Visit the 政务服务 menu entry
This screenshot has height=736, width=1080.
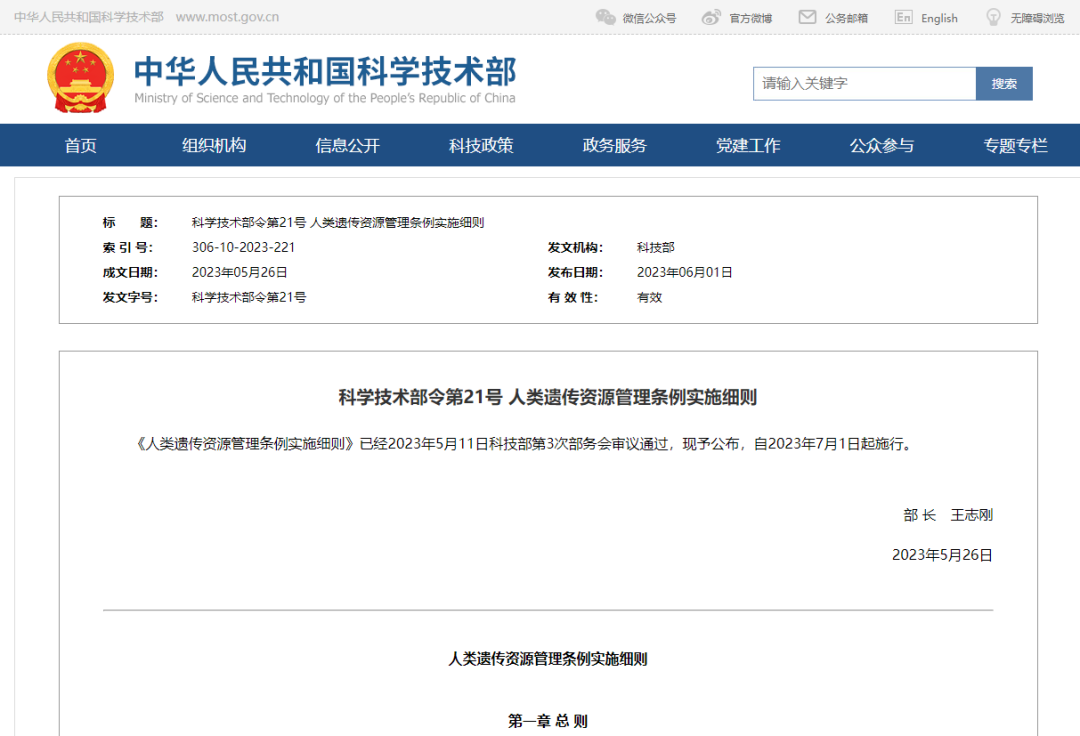[x=614, y=145]
